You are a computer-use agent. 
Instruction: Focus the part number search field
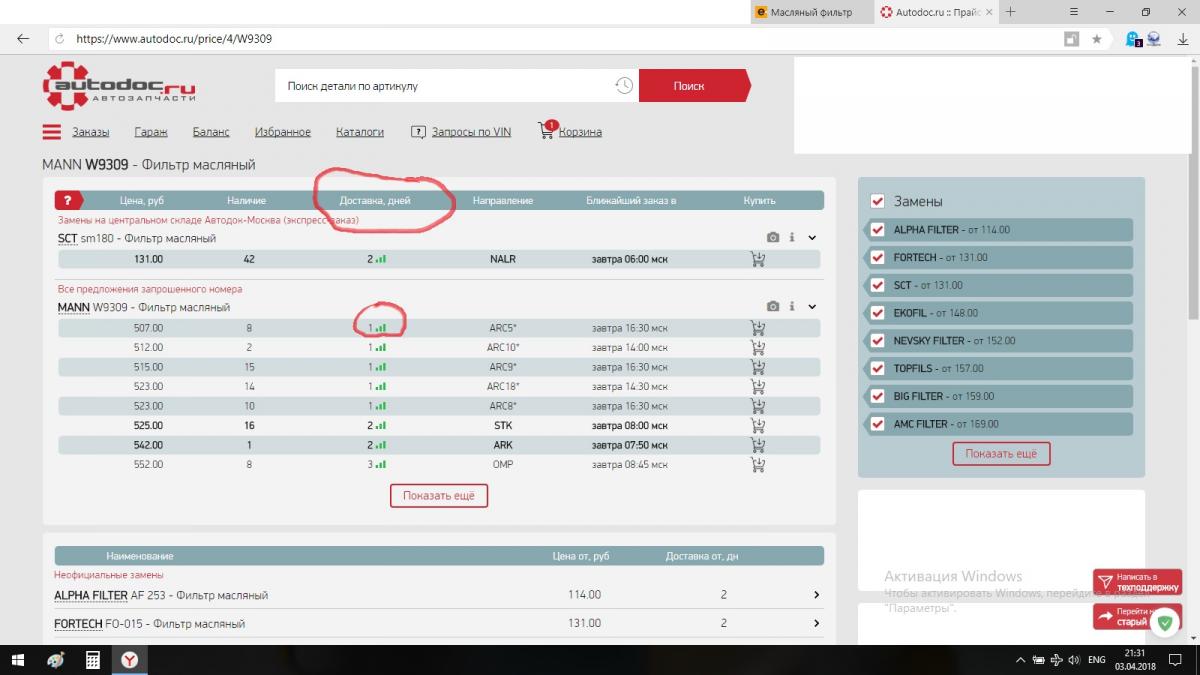pos(445,86)
